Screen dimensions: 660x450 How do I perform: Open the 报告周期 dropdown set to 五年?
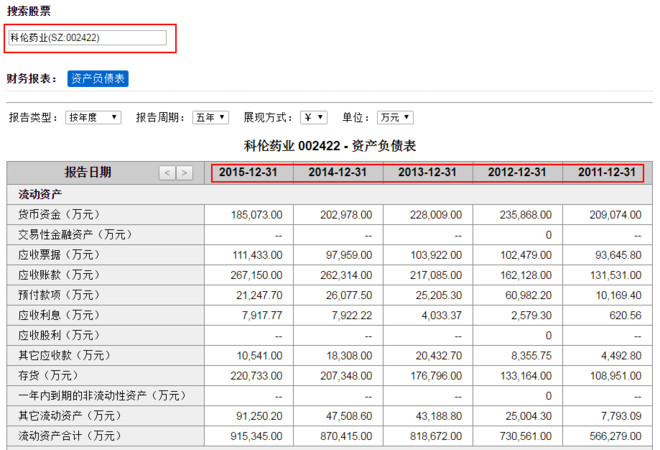(210, 117)
